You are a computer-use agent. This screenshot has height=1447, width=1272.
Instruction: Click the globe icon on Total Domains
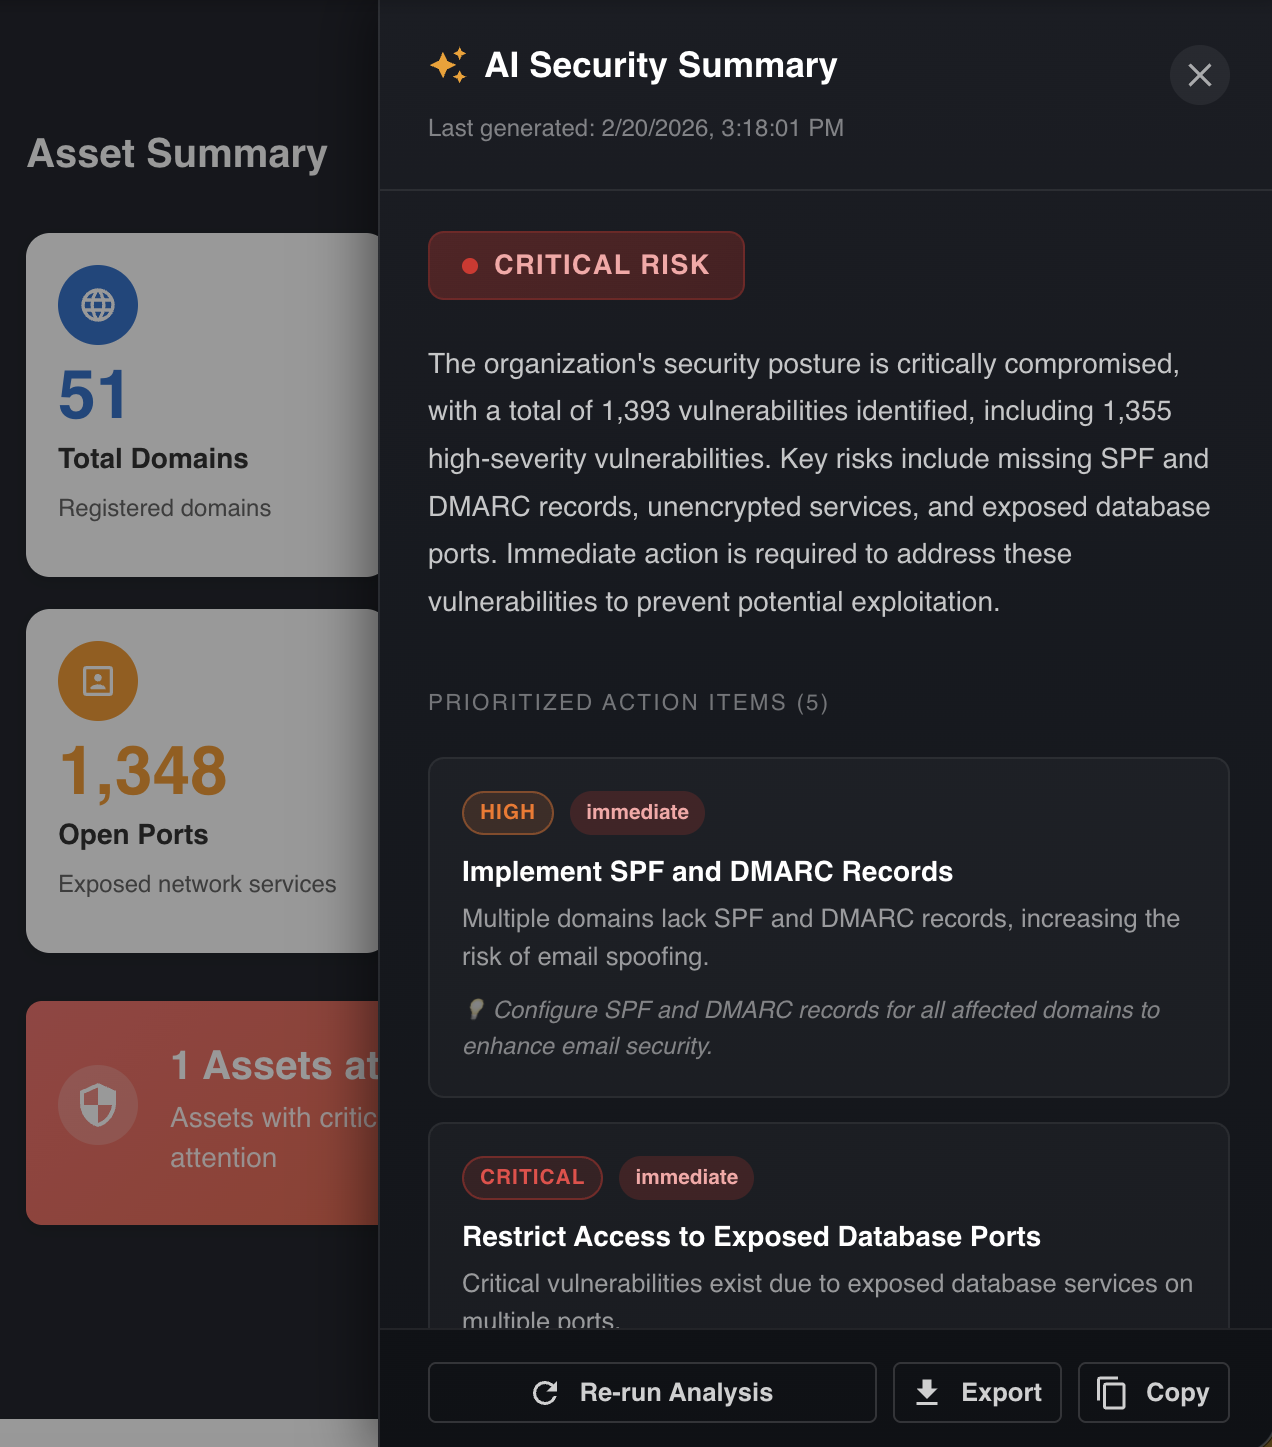point(98,305)
